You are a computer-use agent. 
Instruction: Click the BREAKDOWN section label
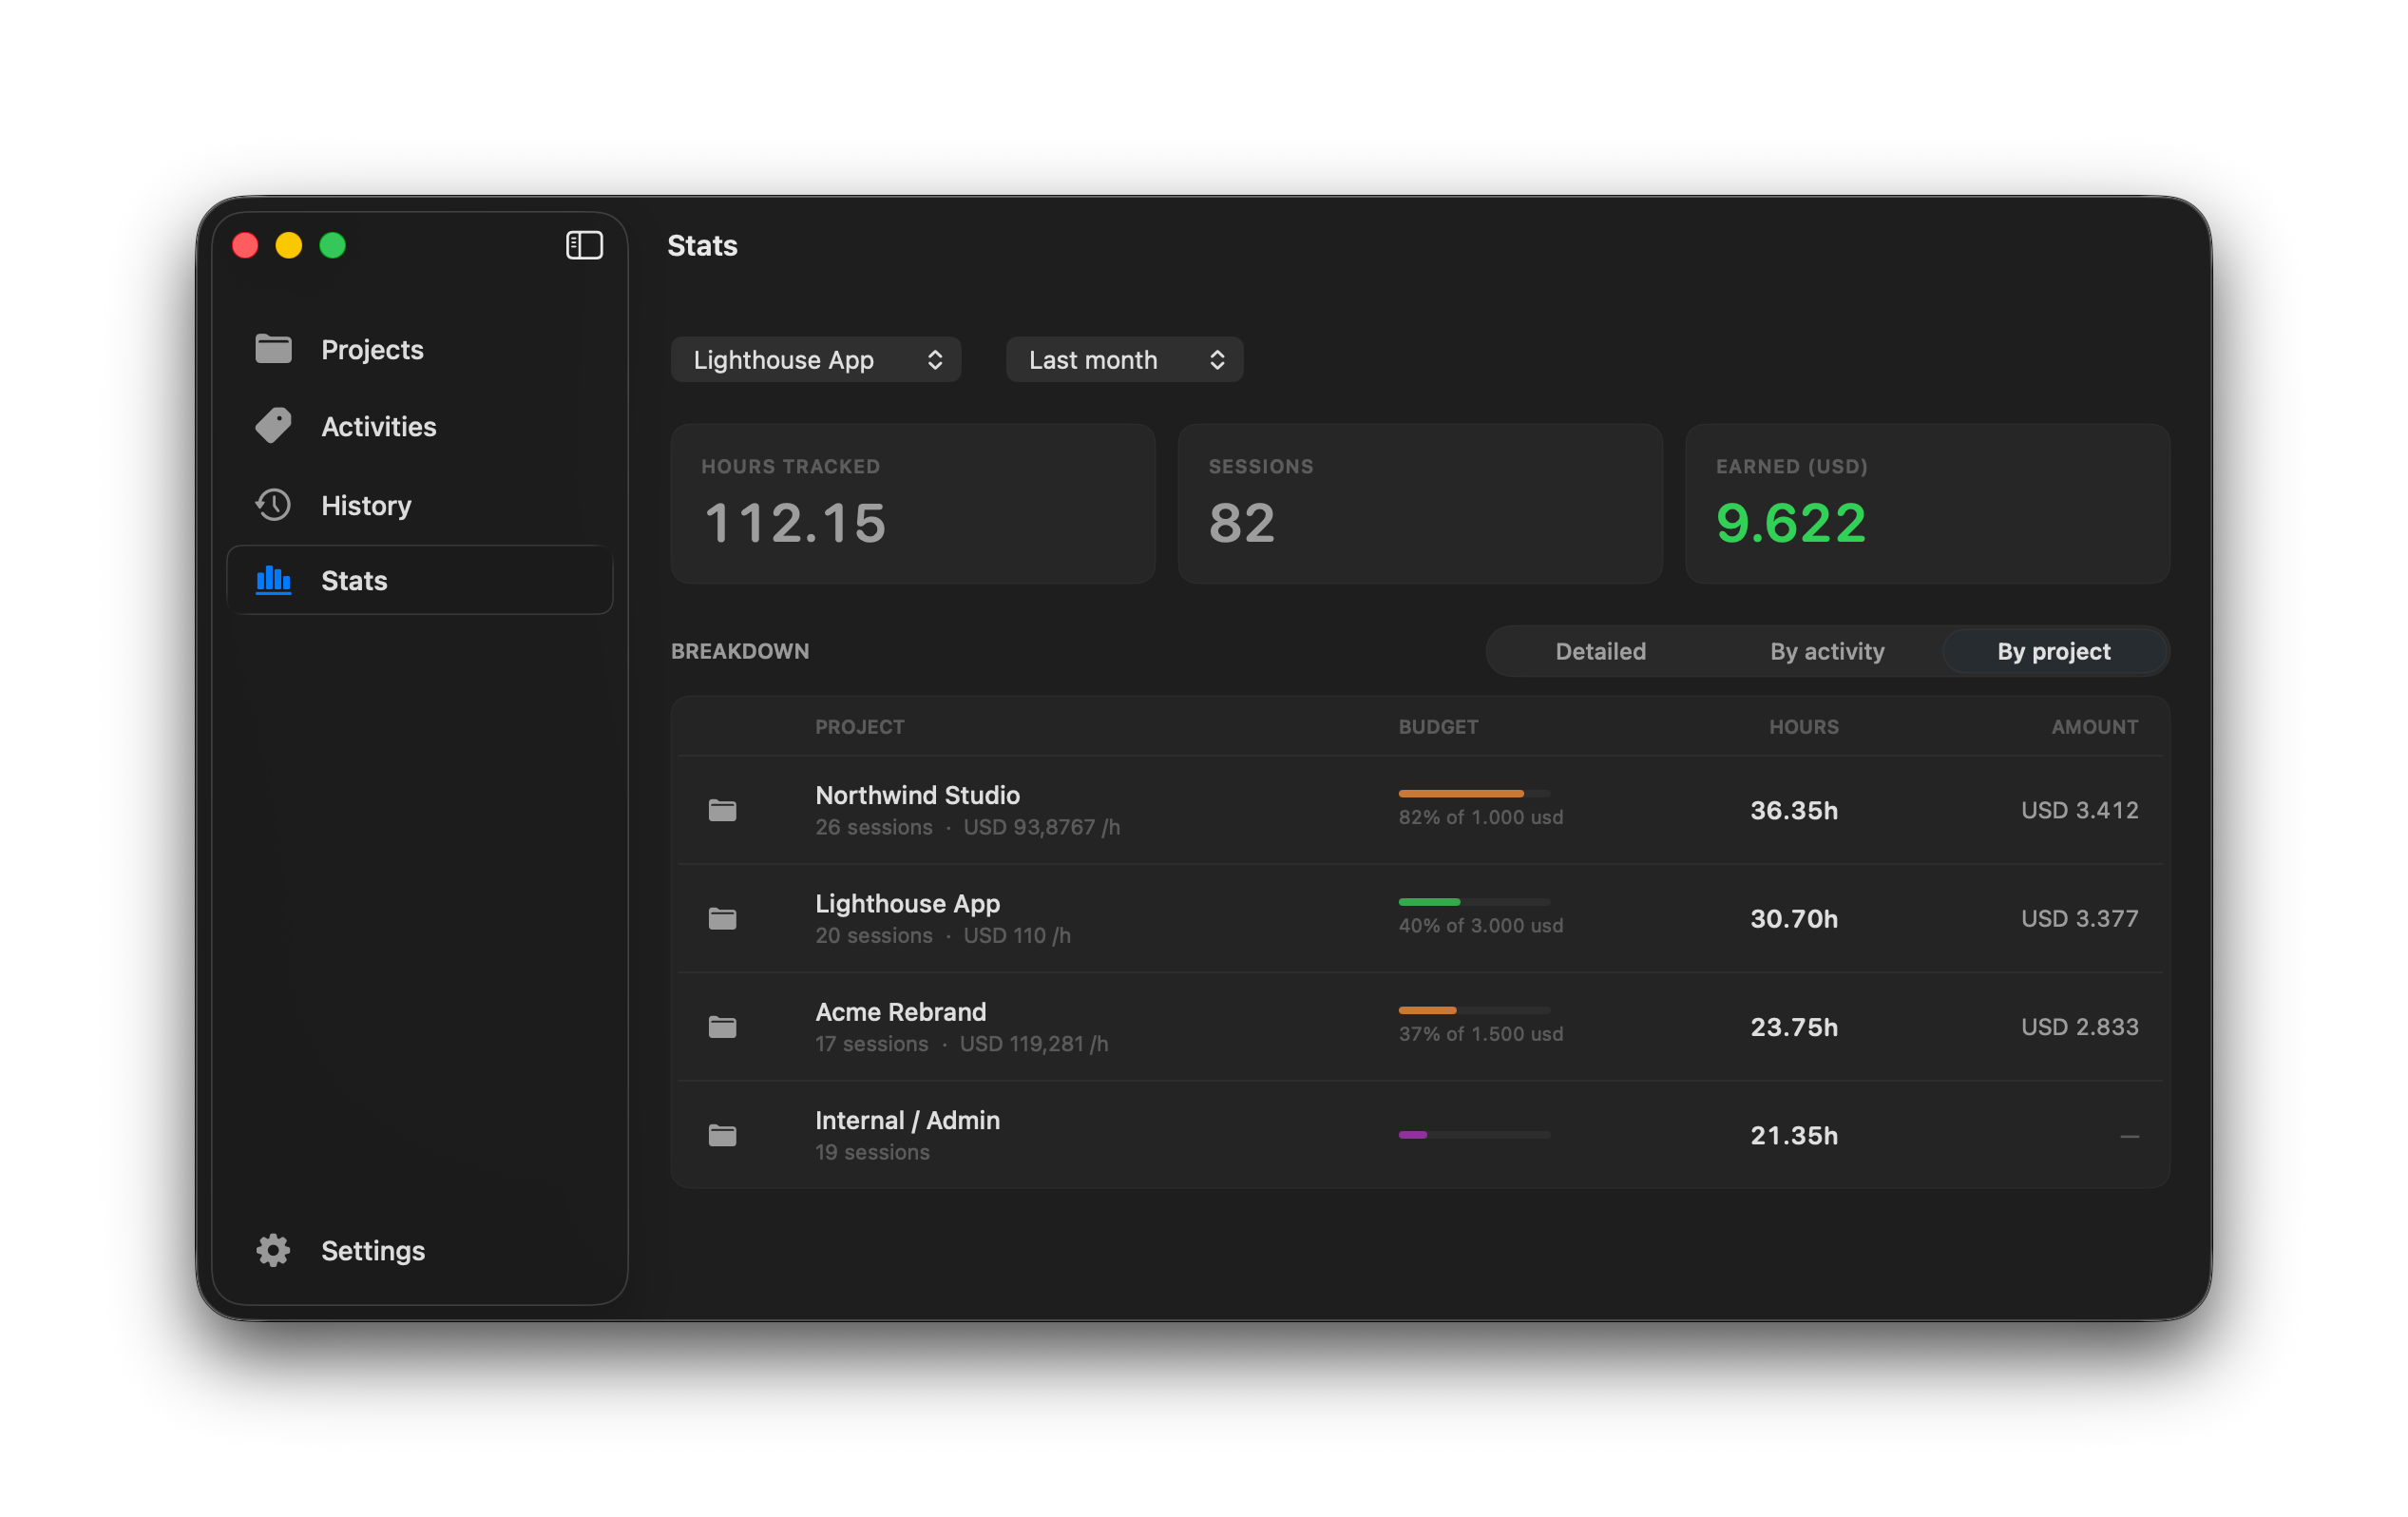pyautogui.click(x=740, y=651)
